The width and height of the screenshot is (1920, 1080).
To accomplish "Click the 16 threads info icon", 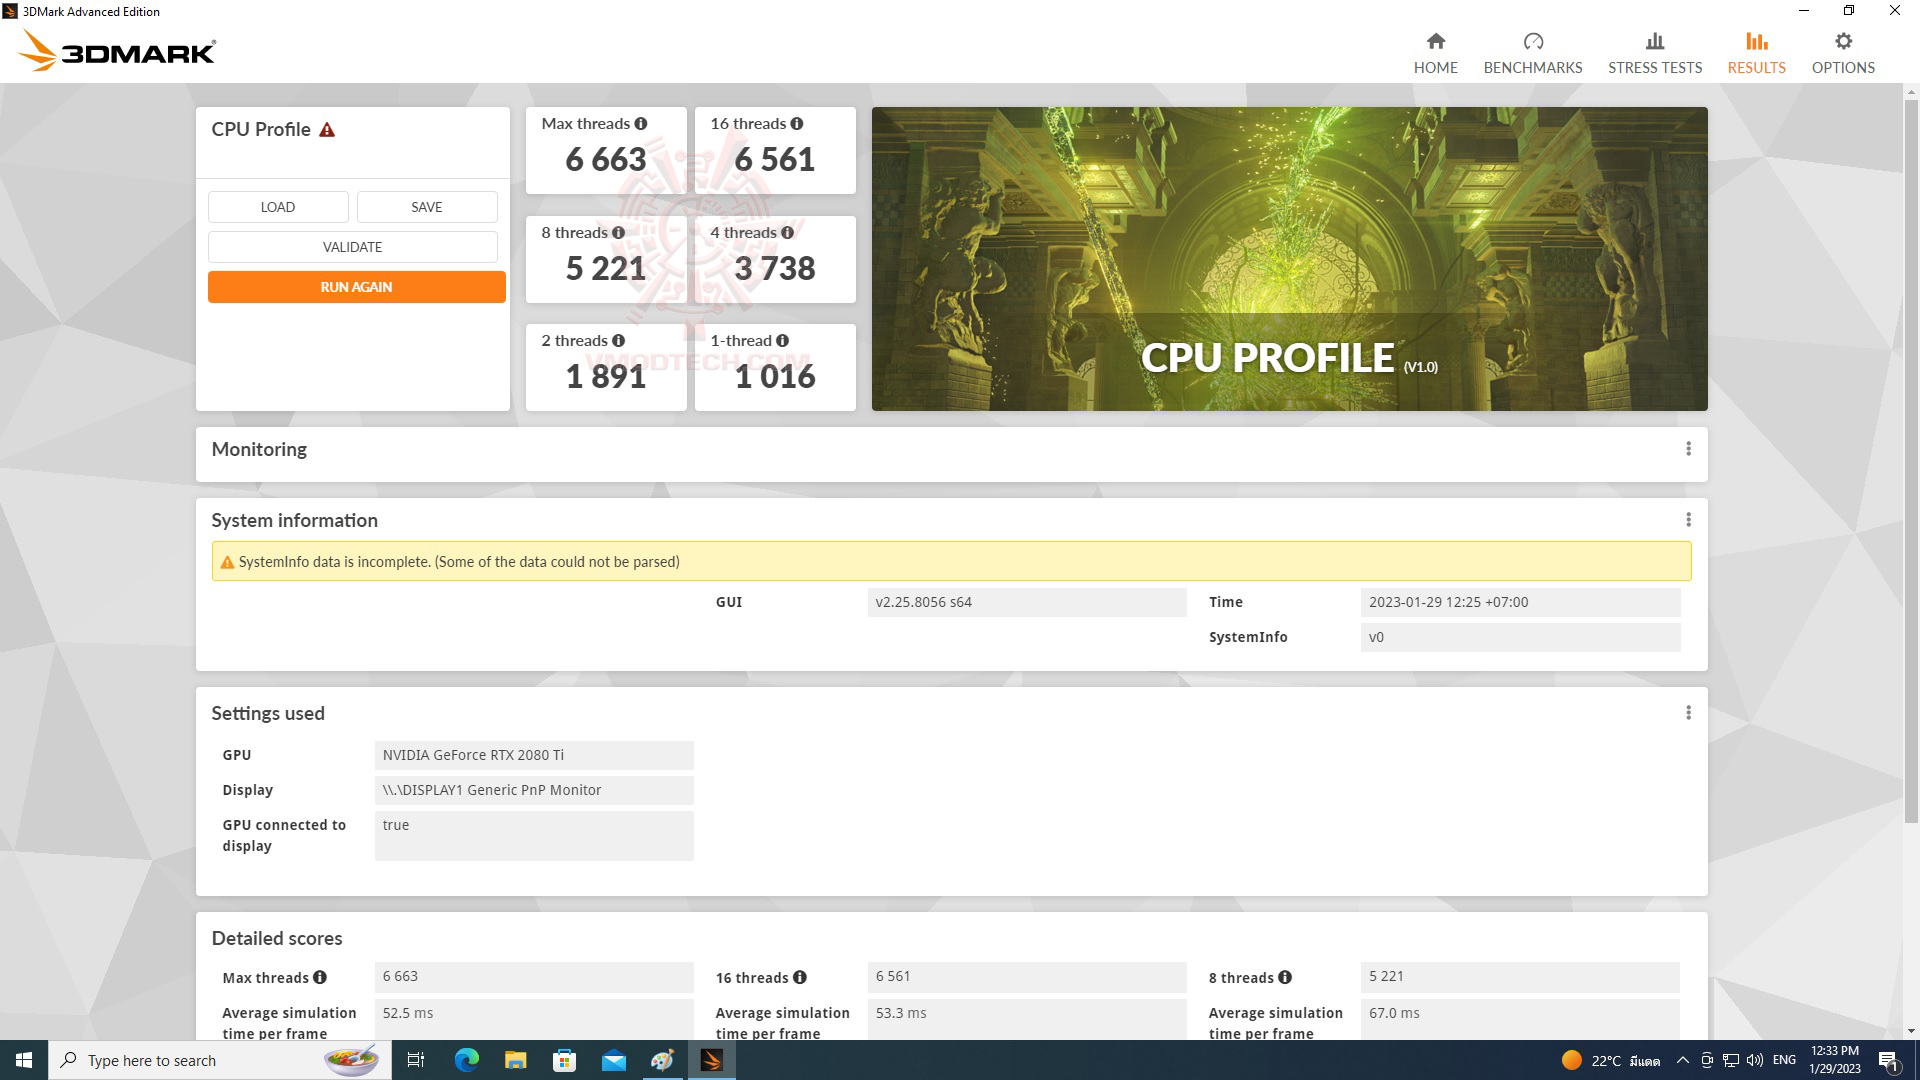I will click(797, 124).
